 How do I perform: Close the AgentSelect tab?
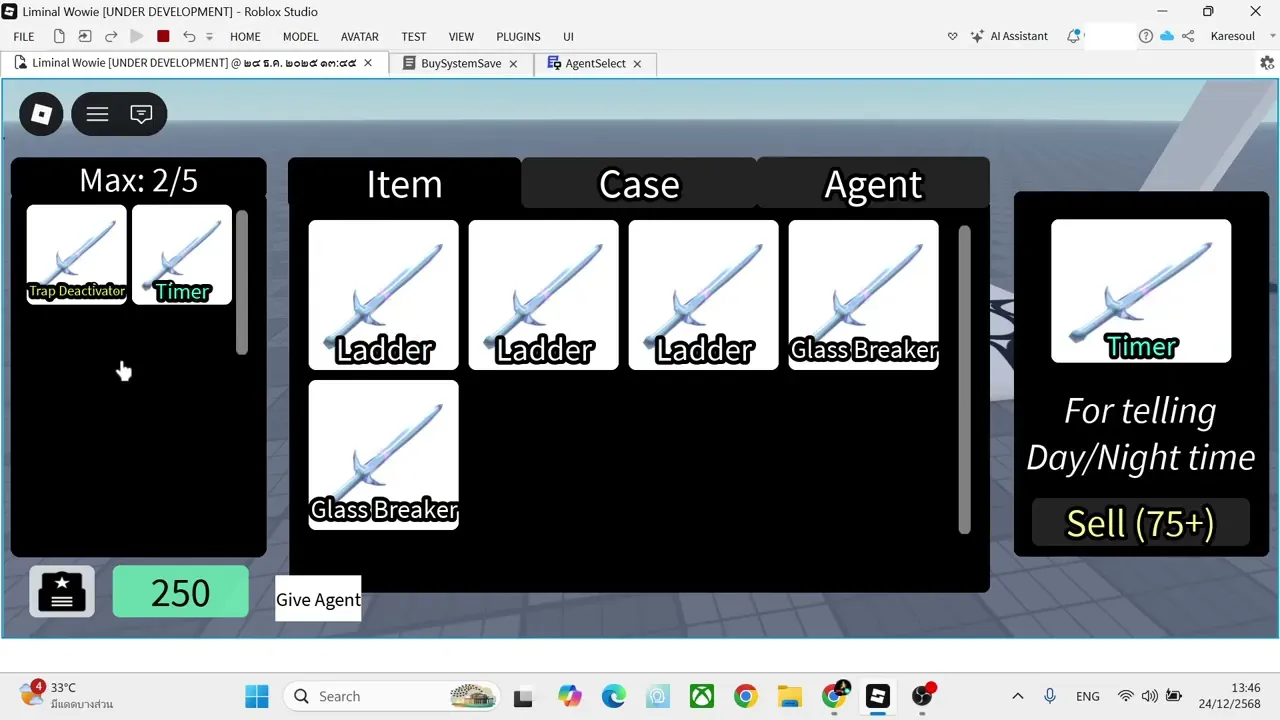point(637,63)
